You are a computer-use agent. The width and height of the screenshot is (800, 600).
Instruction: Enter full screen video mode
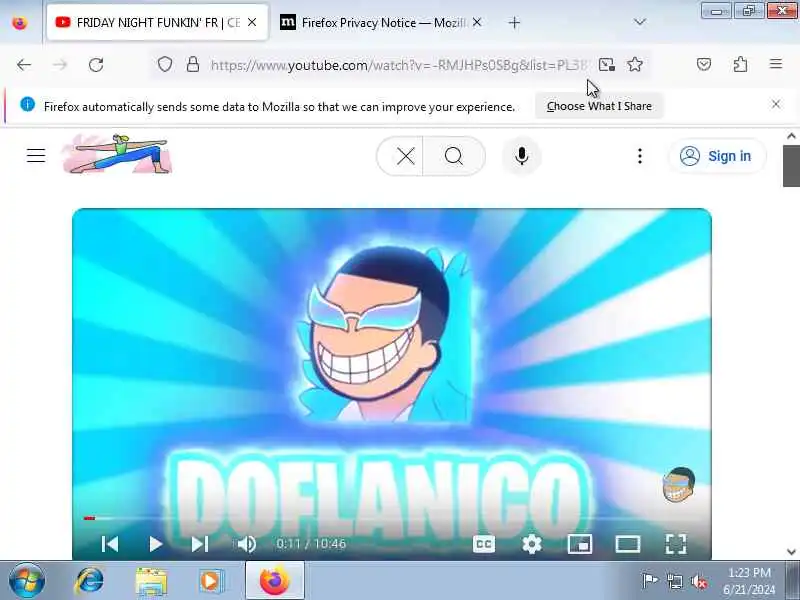[676, 544]
